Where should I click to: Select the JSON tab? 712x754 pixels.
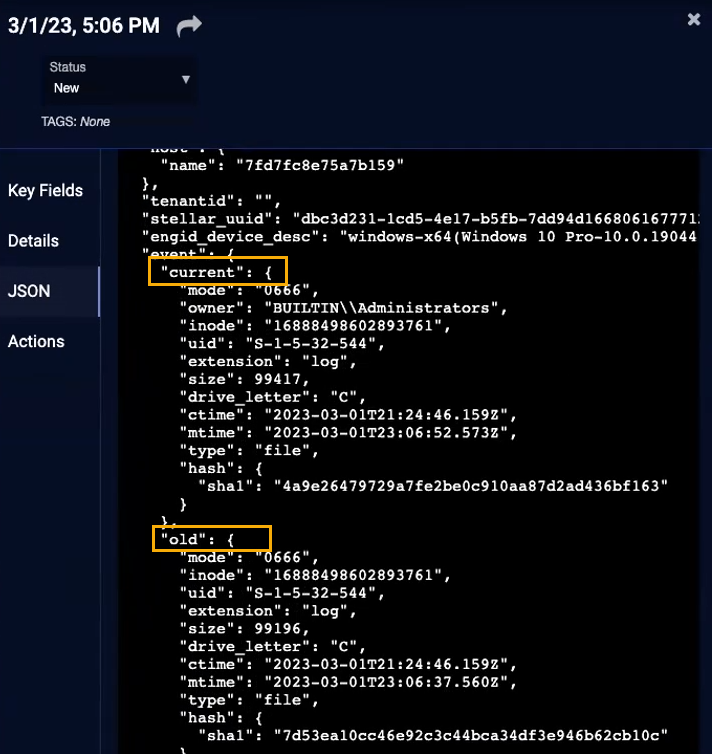coord(29,291)
